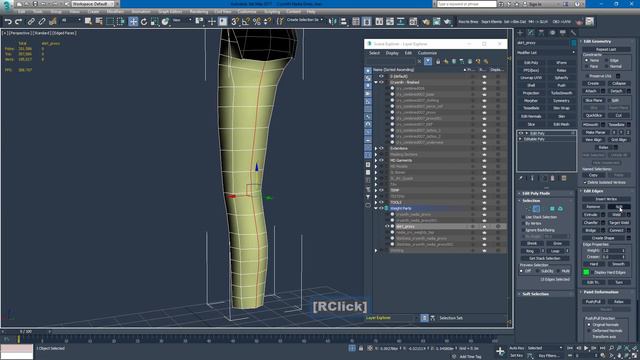
Task: Click the search keyword field in title bar
Action: (467, 4)
